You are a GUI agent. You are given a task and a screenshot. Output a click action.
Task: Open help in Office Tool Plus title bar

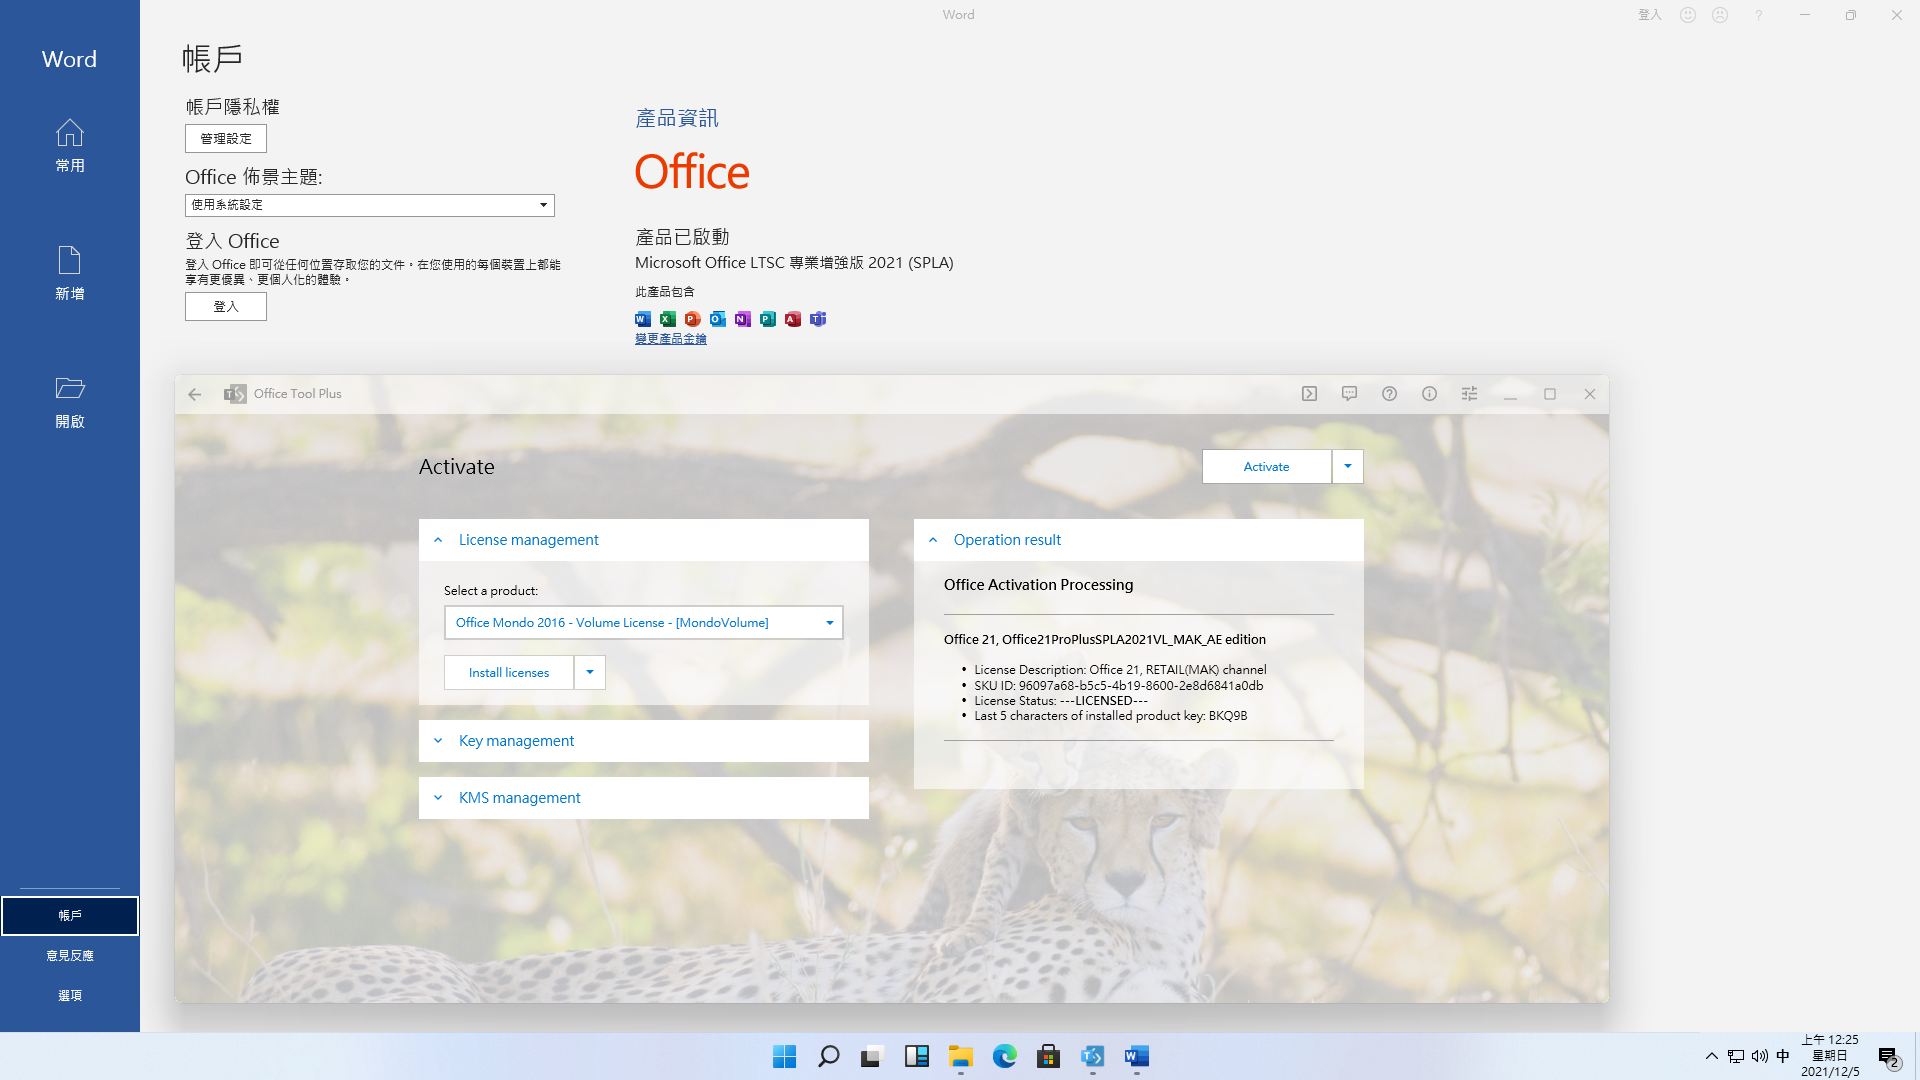pyautogui.click(x=1390, y=394)
